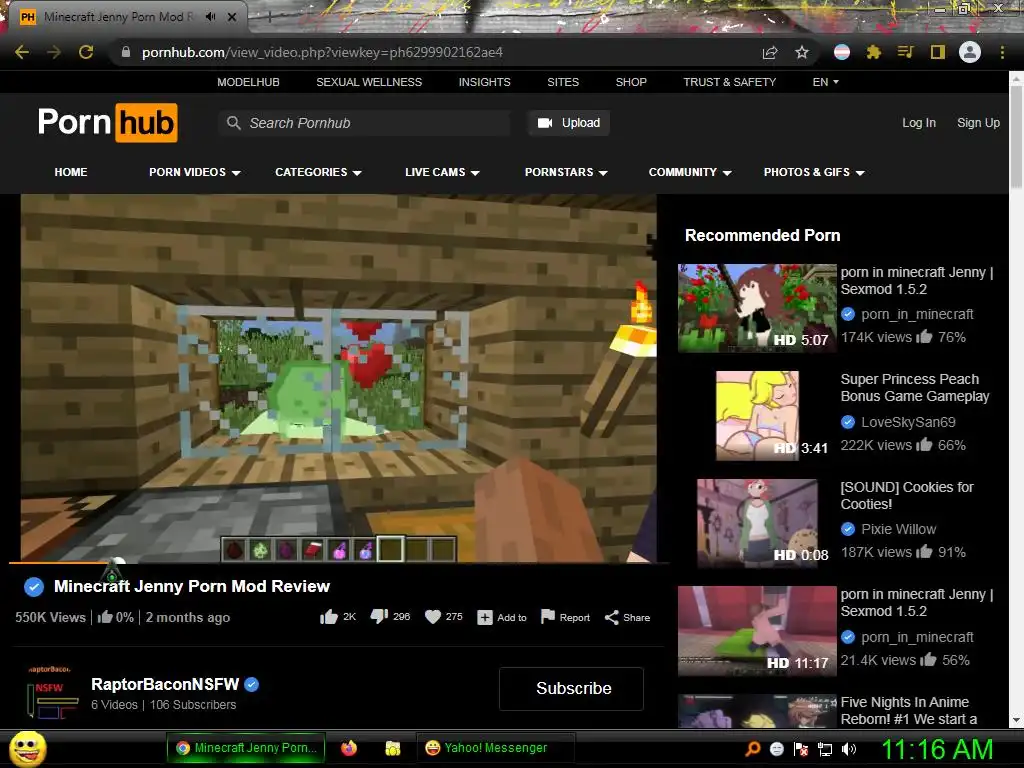The height and width of the screenshot is (768, 1024).
Task: Open the Super Princess Peach Bonus Game thumbnail
Action: pyautogui.click(x=757, y=415)
